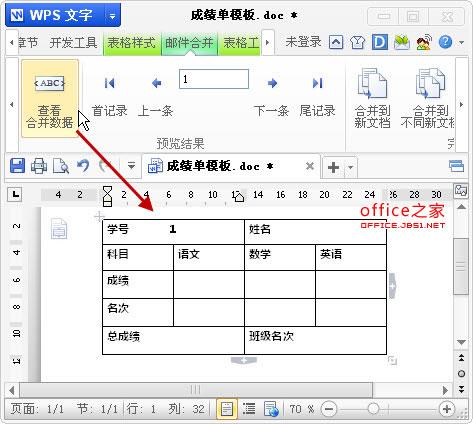This screenshot has width=473, height=424.
Task: Switch to the 开发工具 ribbon tab
Action: click(x=73, y=43)
